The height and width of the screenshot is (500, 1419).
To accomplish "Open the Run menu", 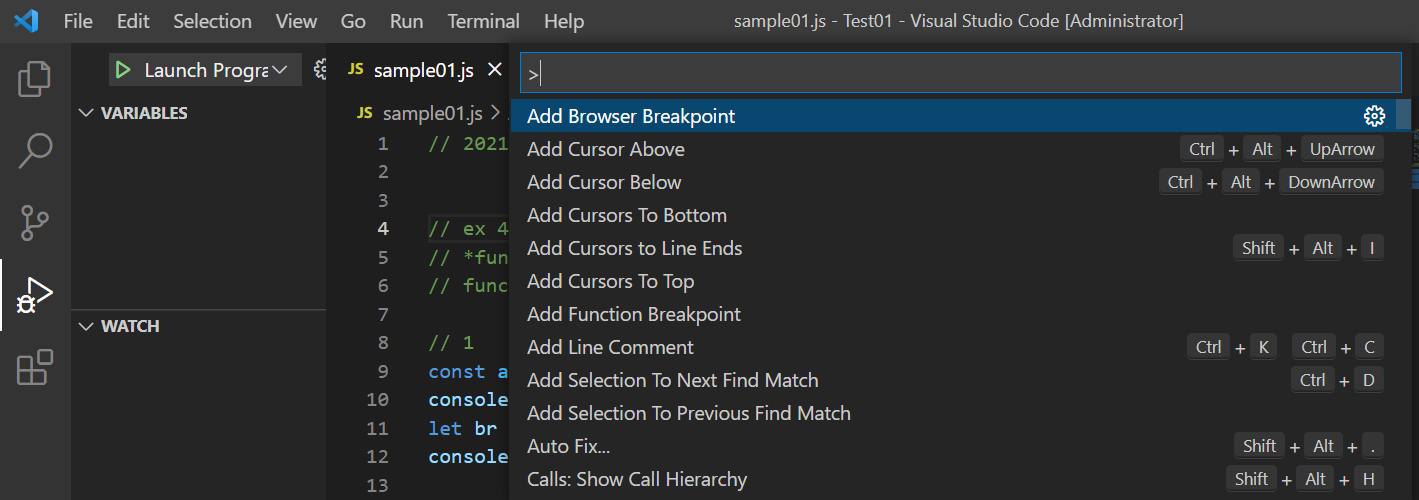I will (x=406, y=21).
